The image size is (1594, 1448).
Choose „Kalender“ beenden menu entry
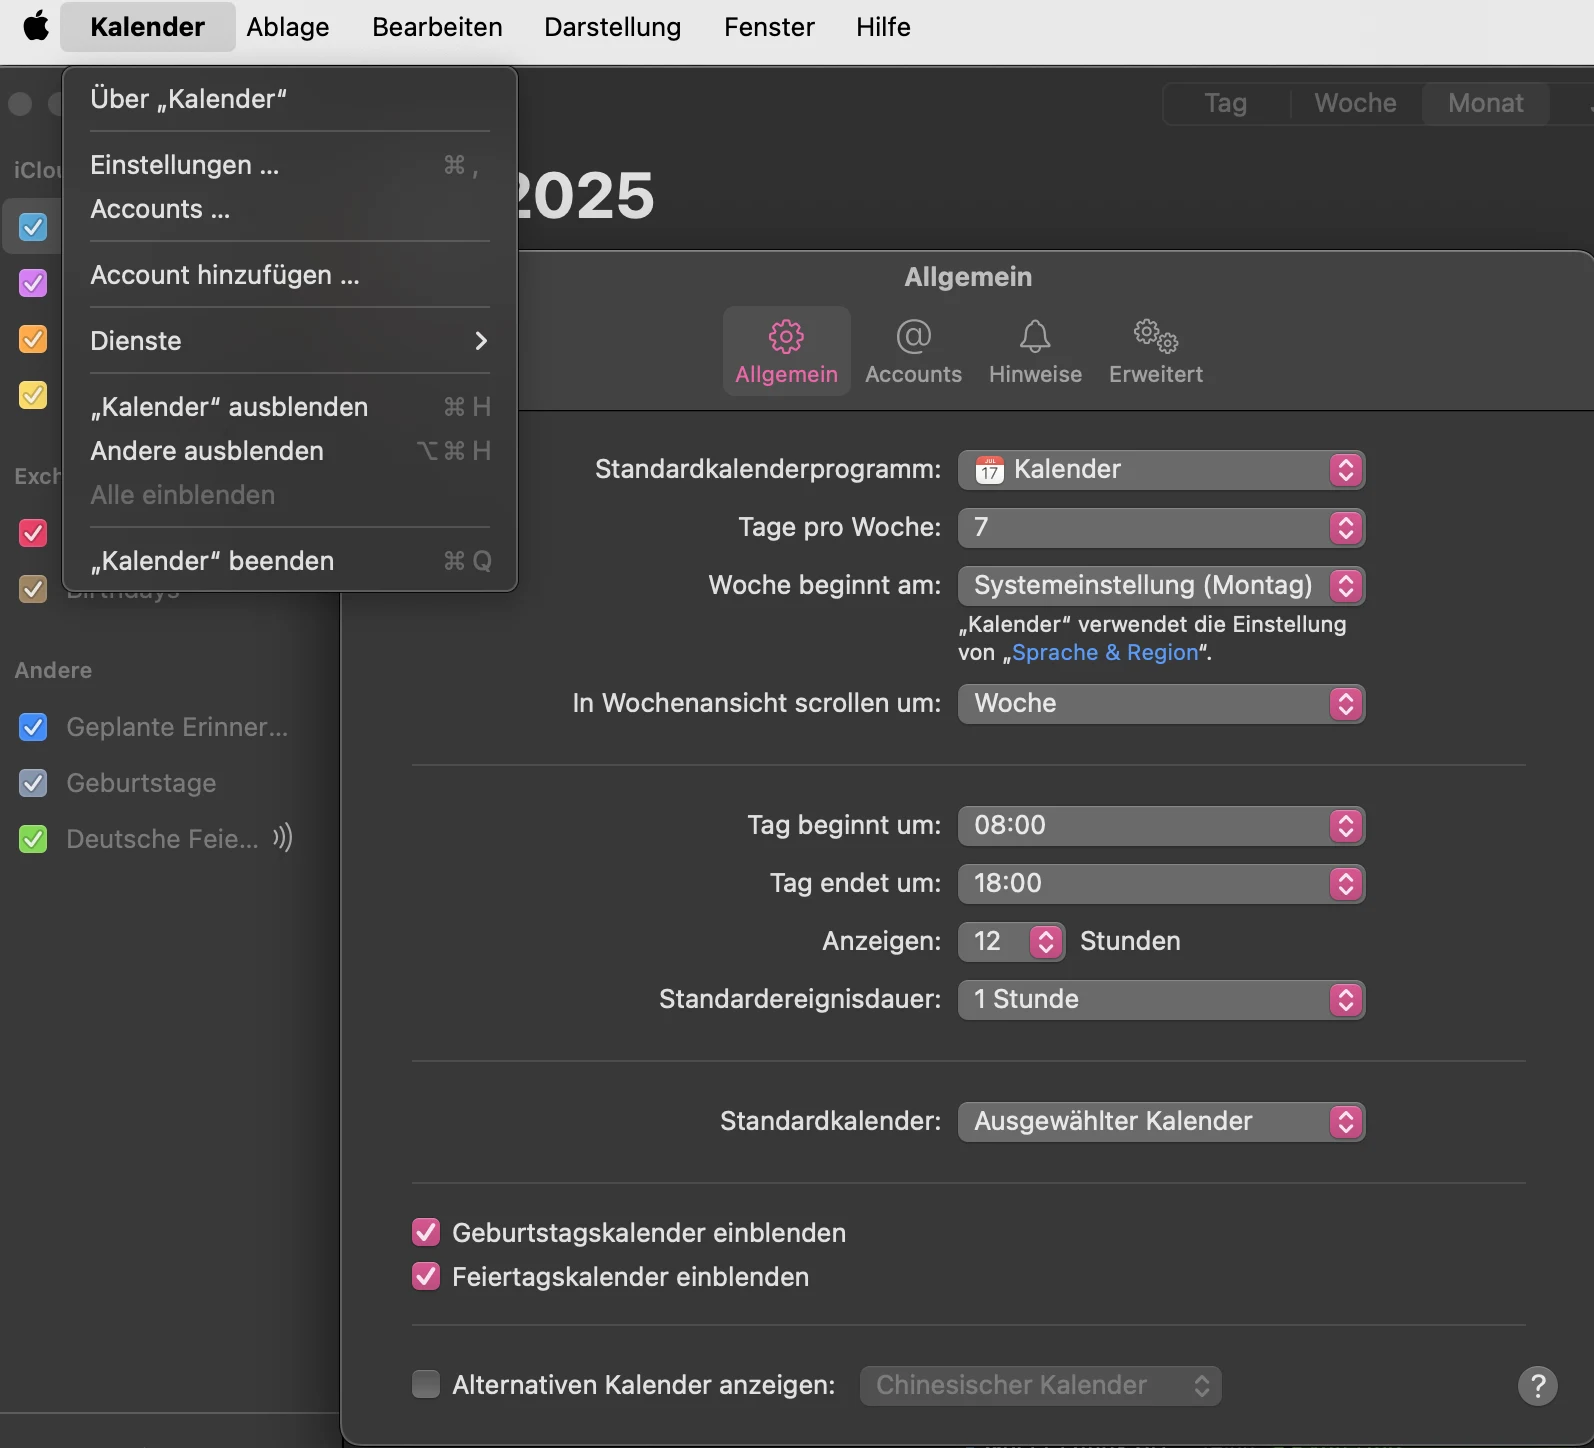[x=290, y=561]
